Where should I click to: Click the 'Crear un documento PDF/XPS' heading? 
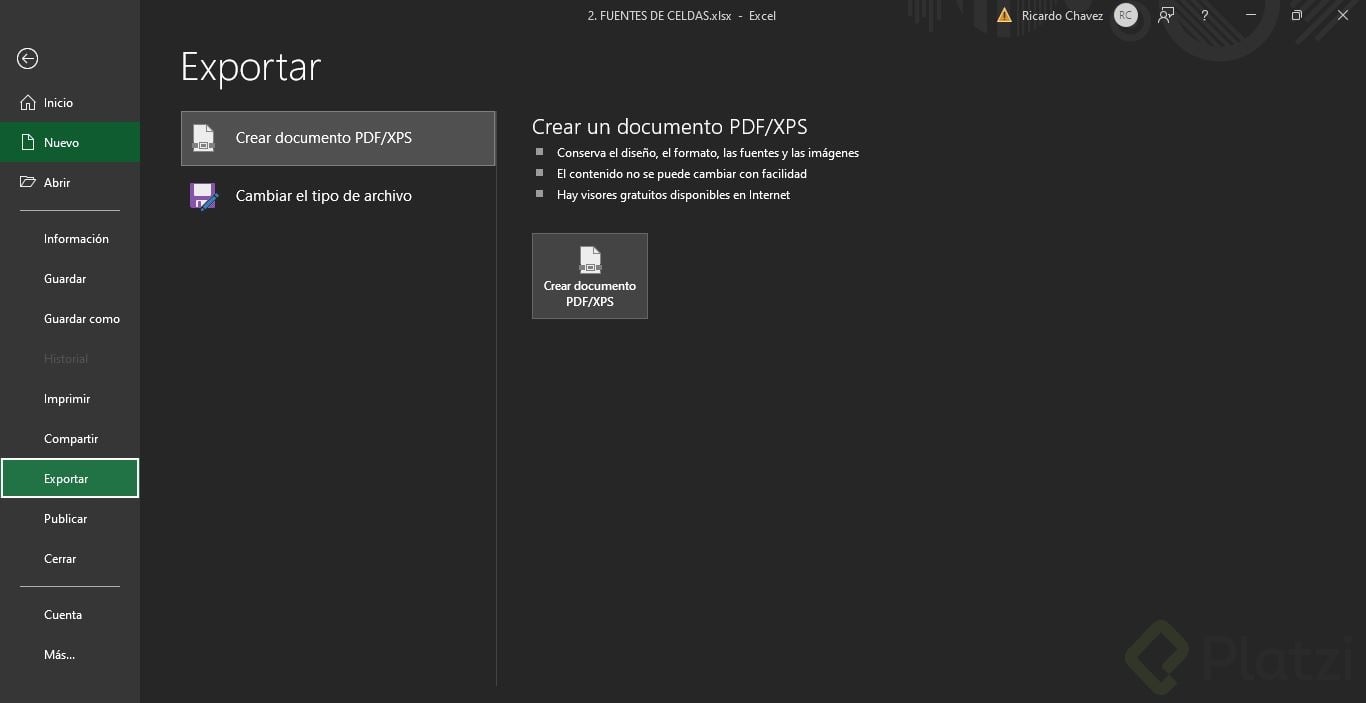[670, 127]
